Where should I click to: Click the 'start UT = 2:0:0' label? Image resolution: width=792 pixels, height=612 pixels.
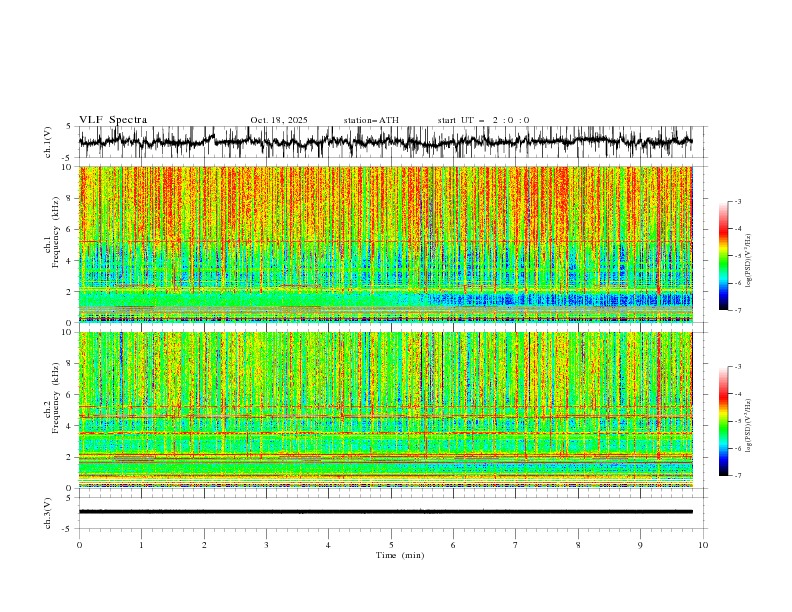click(483, 120)
